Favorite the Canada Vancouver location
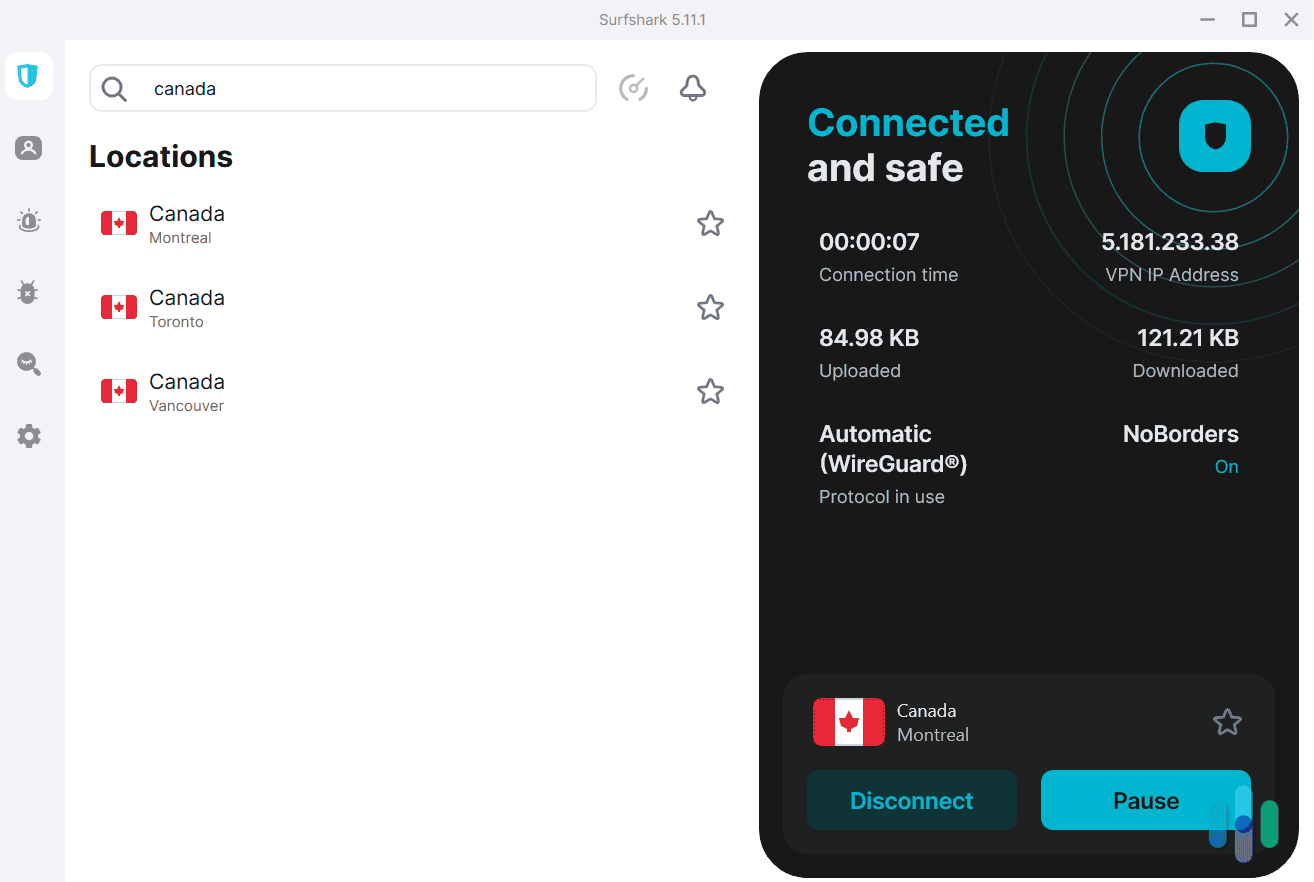The height and width of the screenshot is (882, 1314). (x=710, y=391)
